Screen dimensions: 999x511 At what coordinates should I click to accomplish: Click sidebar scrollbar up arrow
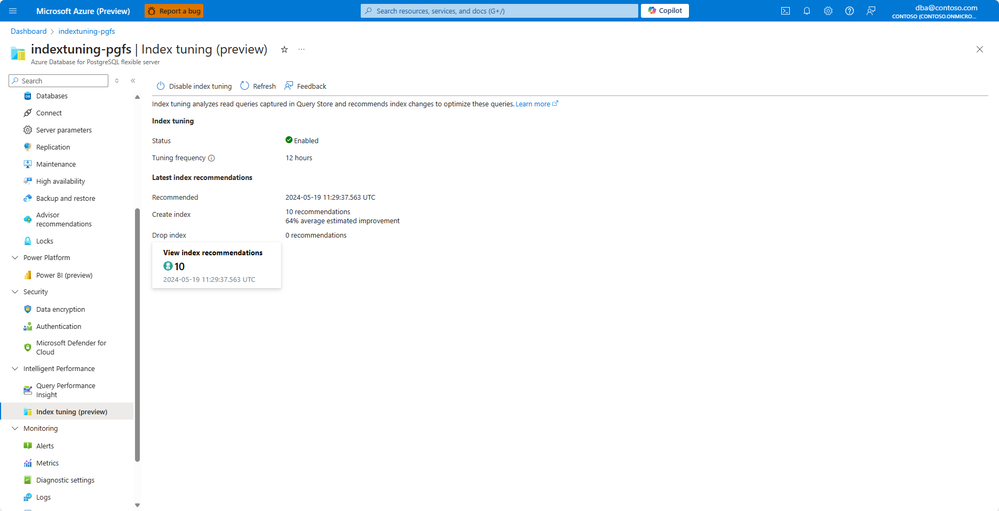pos(137,97)
